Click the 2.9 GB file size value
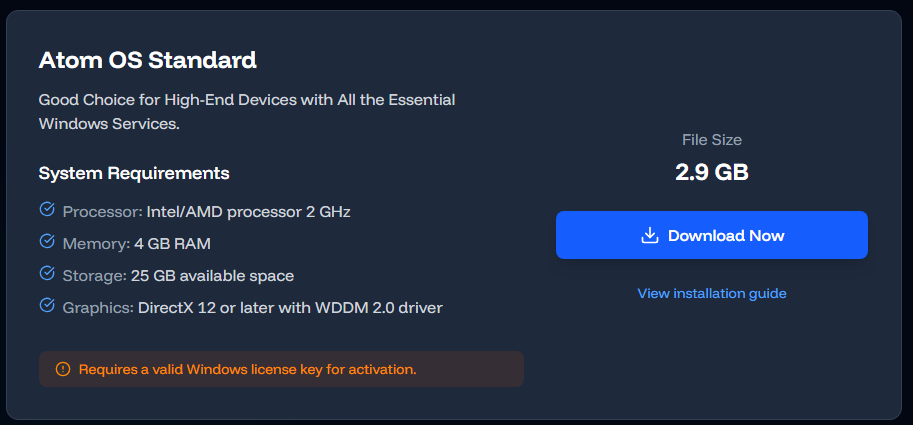The width and height of the screenshot is (913, 425). (x=712, y=172)
